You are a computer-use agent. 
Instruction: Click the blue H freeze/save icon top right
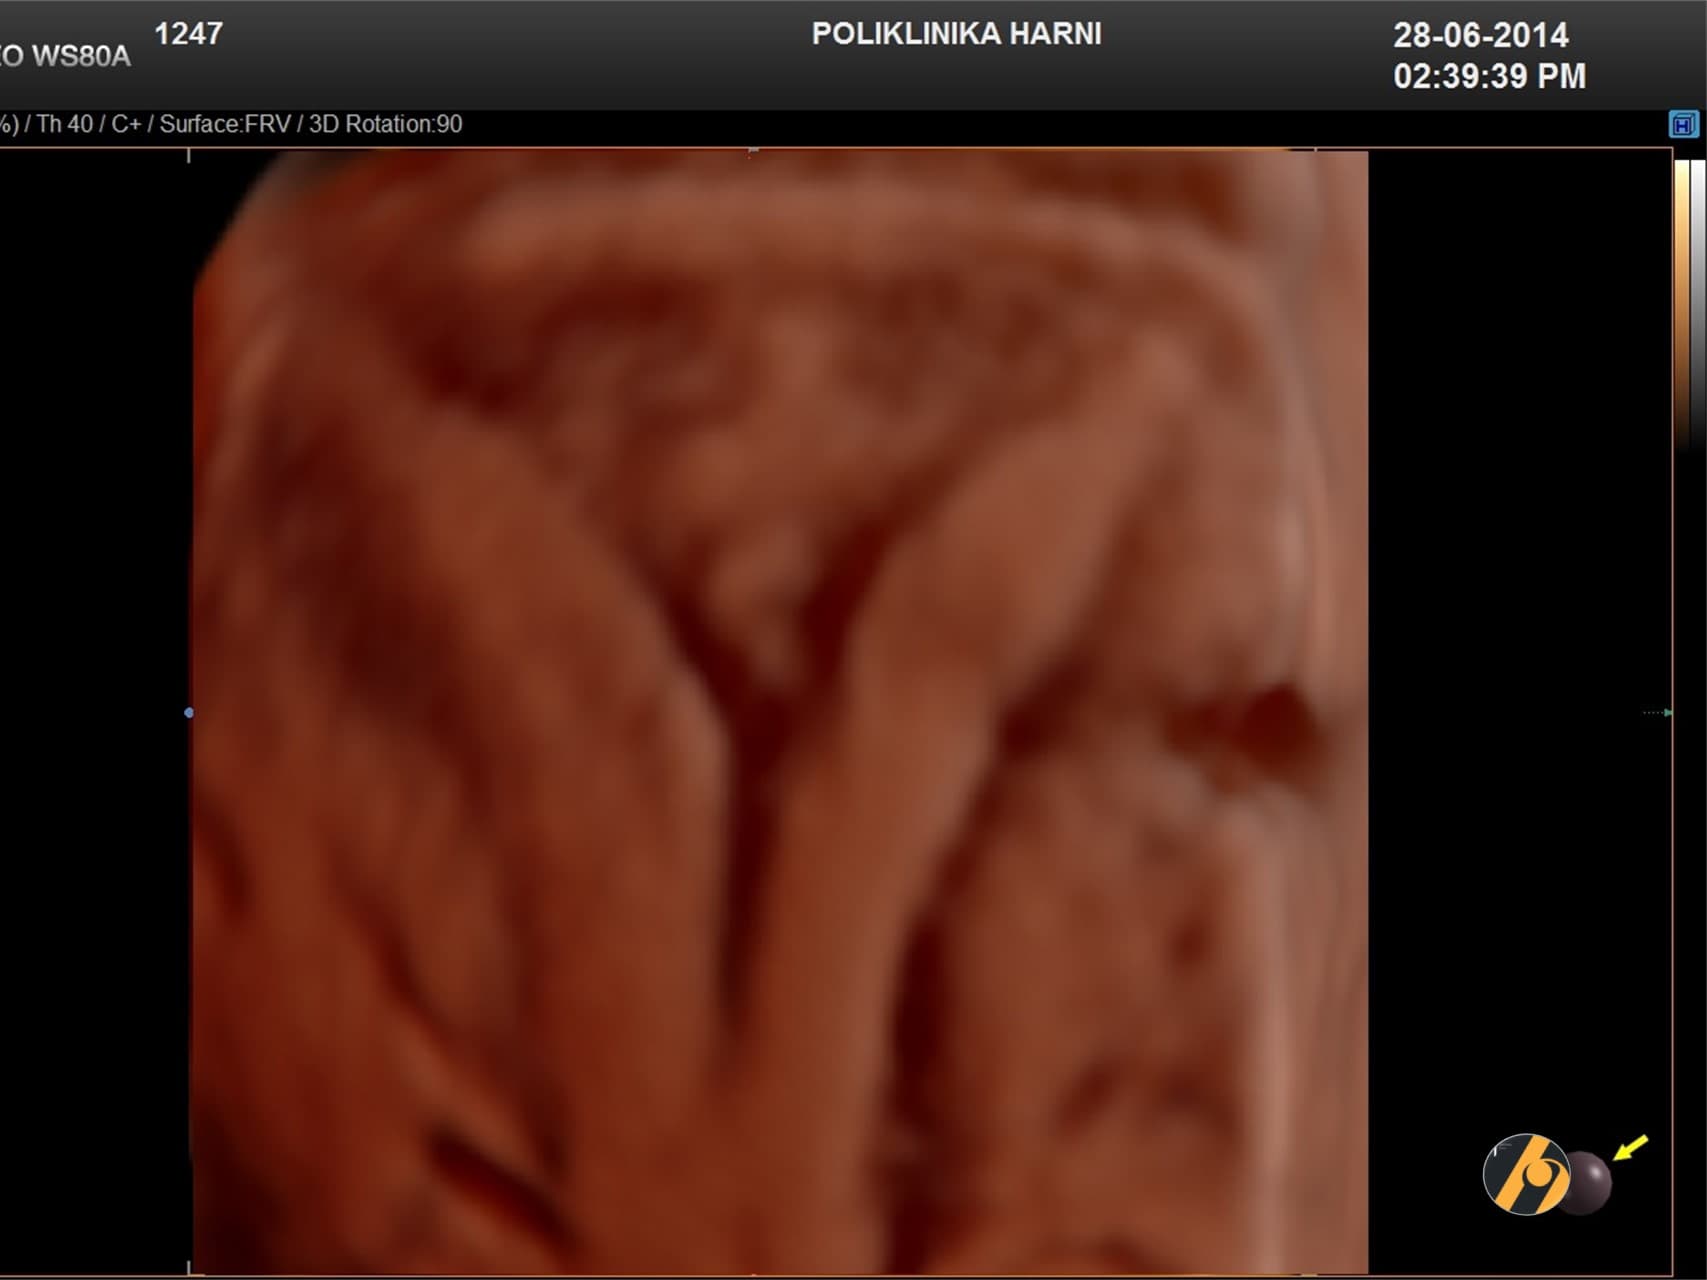1682,125
